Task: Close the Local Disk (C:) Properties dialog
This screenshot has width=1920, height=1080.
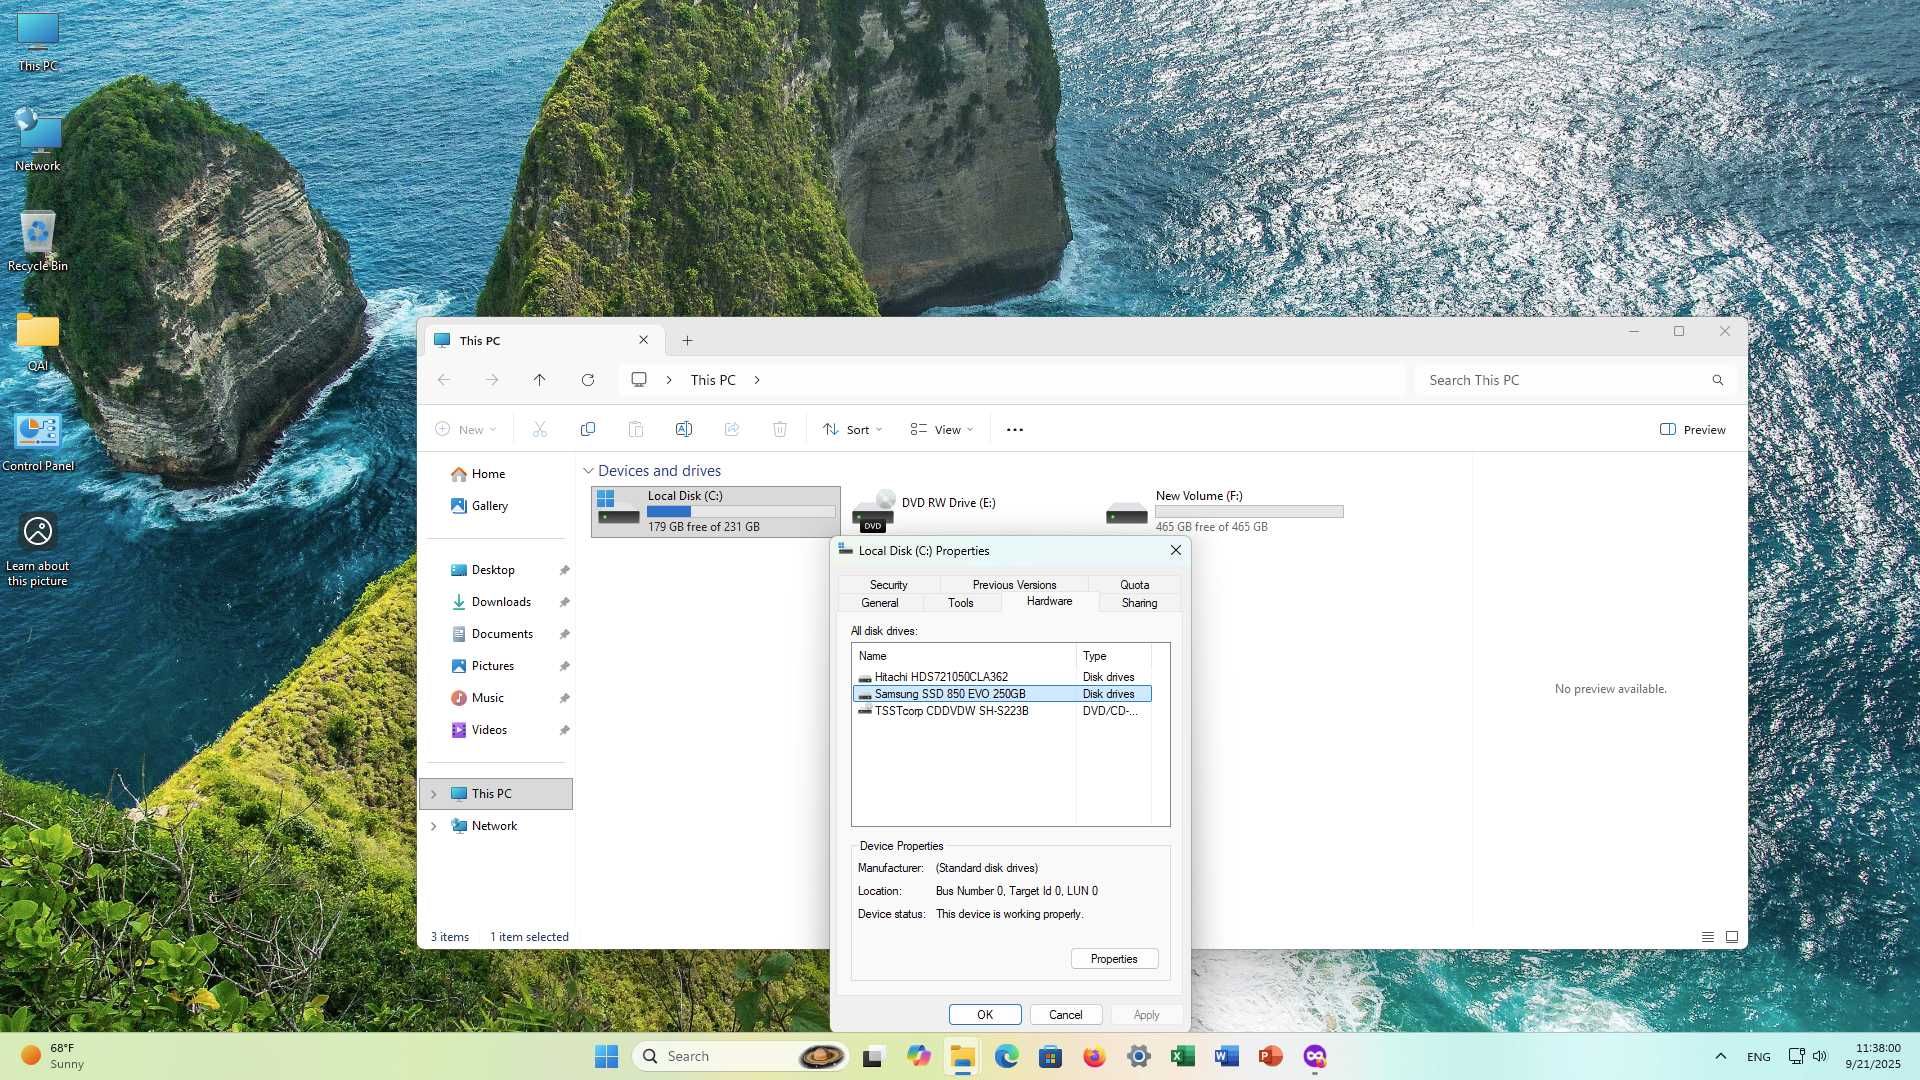Action: pyautogui.click(x=1176, y=550)
